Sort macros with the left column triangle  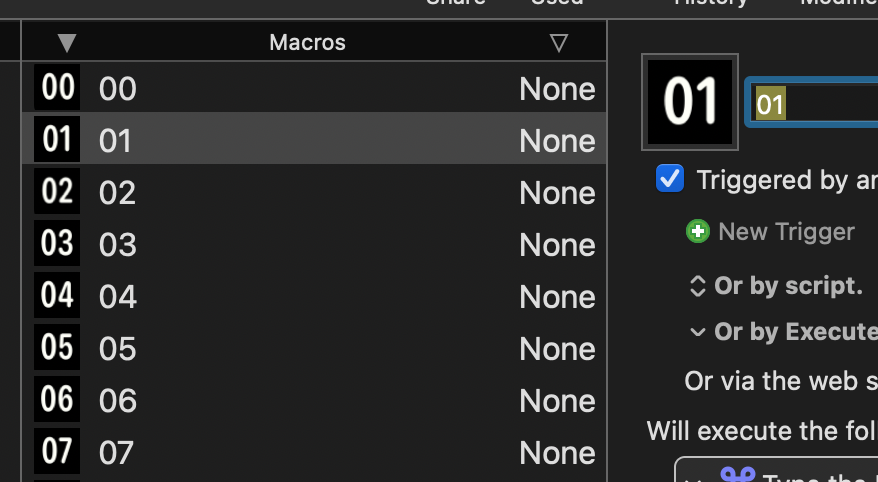(67, 43)
